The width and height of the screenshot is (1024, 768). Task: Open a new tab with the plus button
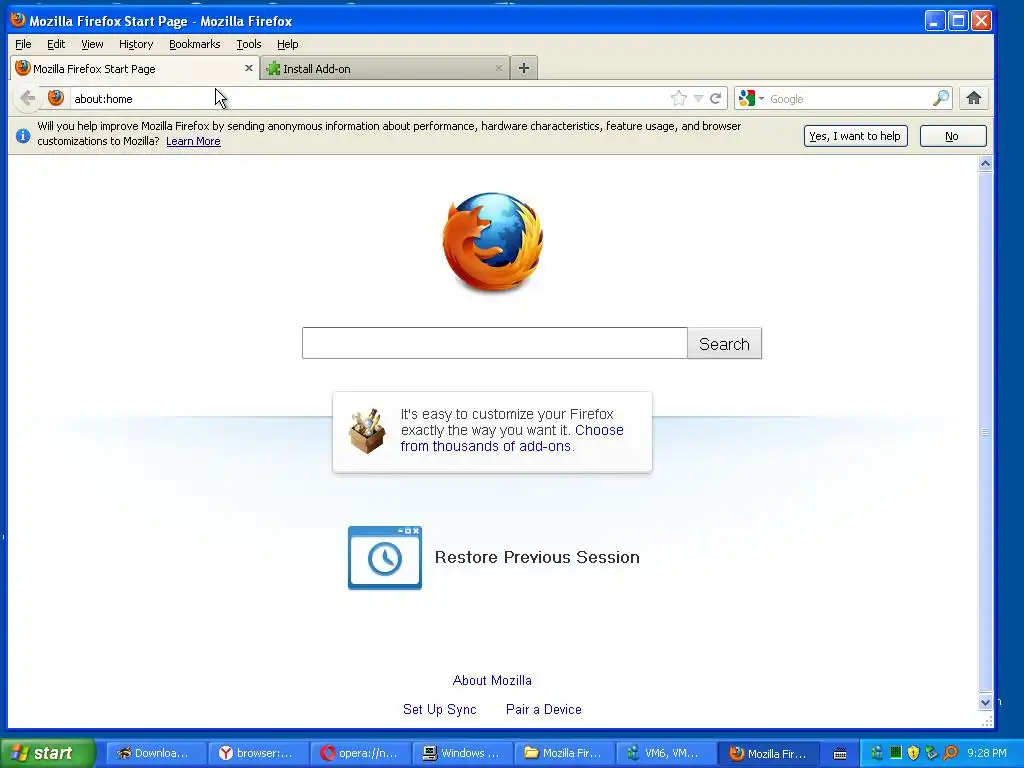pos(524,68)
